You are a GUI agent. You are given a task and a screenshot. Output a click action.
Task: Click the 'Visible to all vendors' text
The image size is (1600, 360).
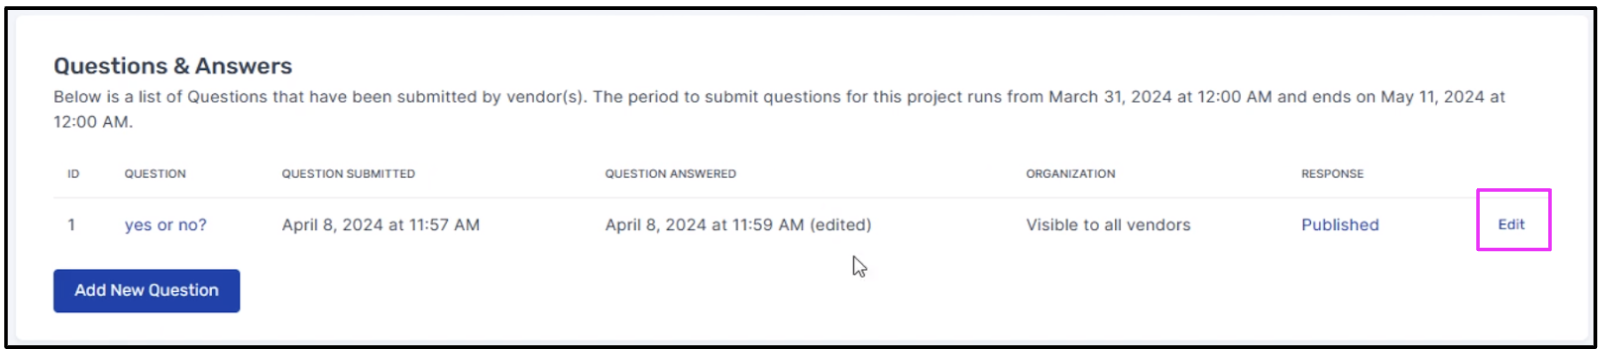(x=1108, y=225)
